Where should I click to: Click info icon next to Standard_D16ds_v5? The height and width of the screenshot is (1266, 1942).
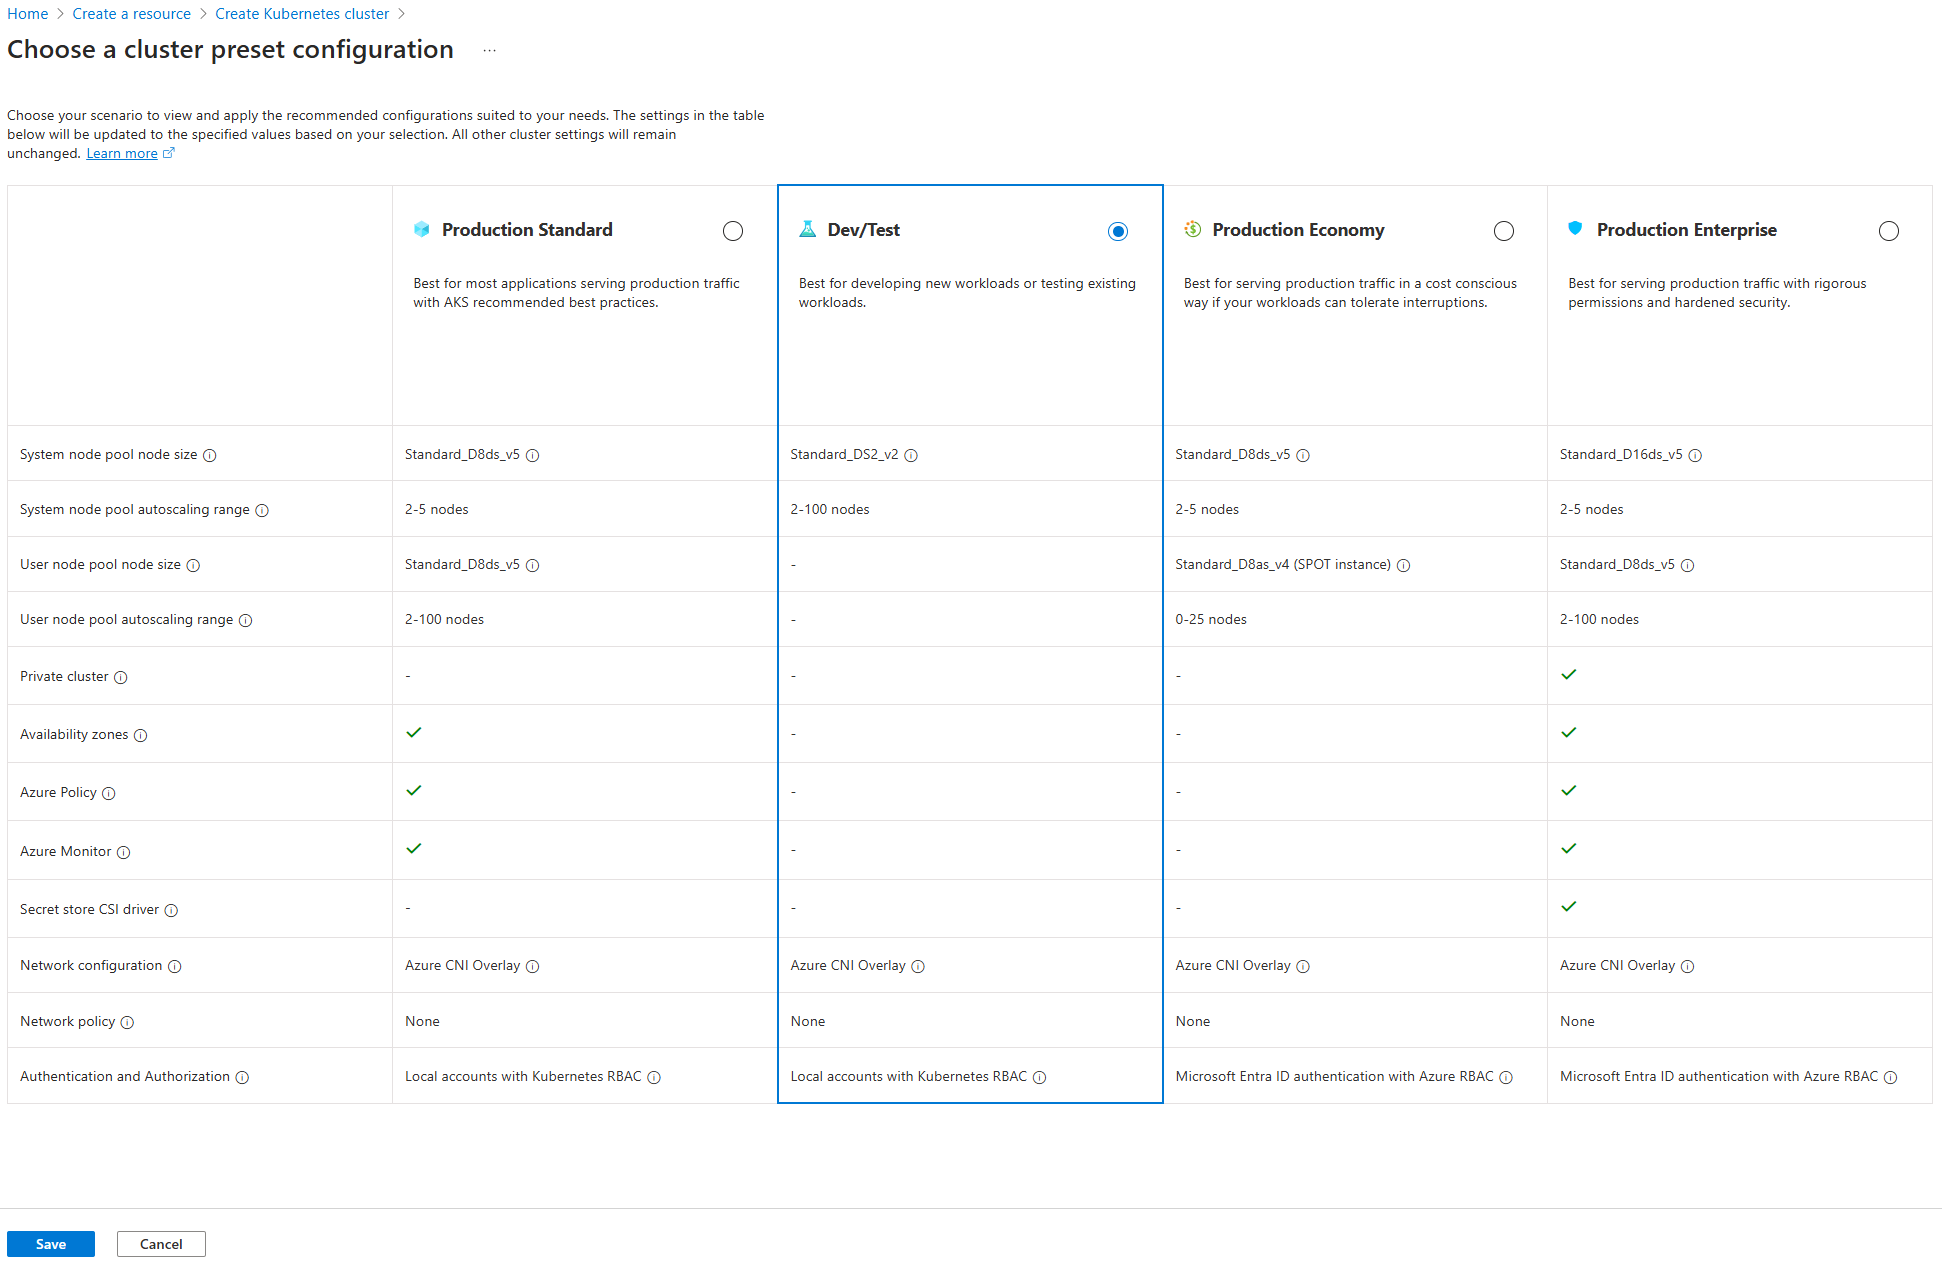click(x=1695, y=456)
